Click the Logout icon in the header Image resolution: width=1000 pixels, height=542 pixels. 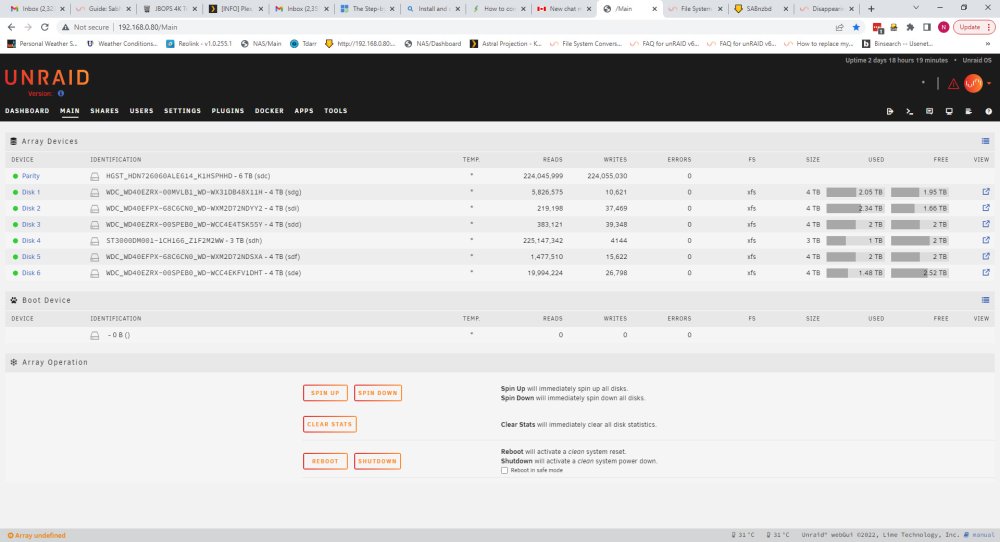tap(890, 111)
